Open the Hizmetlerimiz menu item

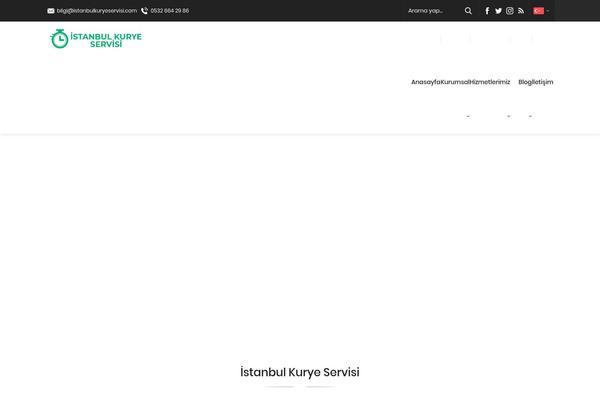point(490,82)
